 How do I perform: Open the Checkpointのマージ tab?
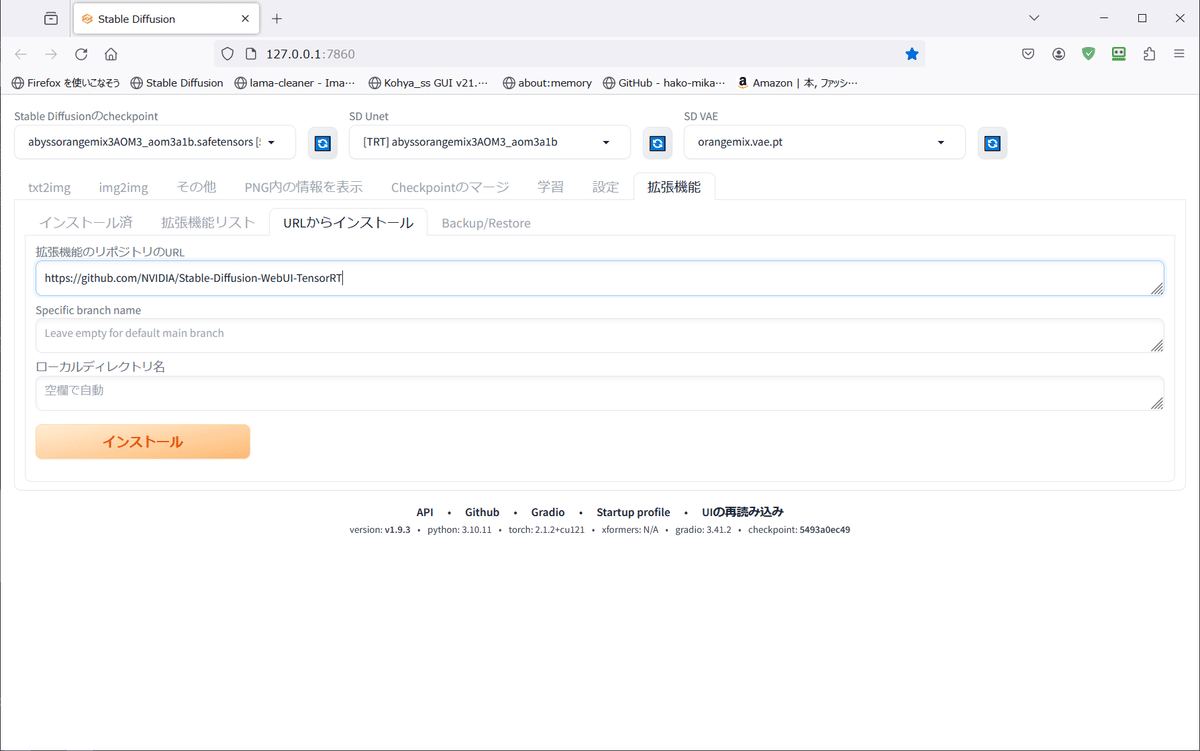click(450, 187)
